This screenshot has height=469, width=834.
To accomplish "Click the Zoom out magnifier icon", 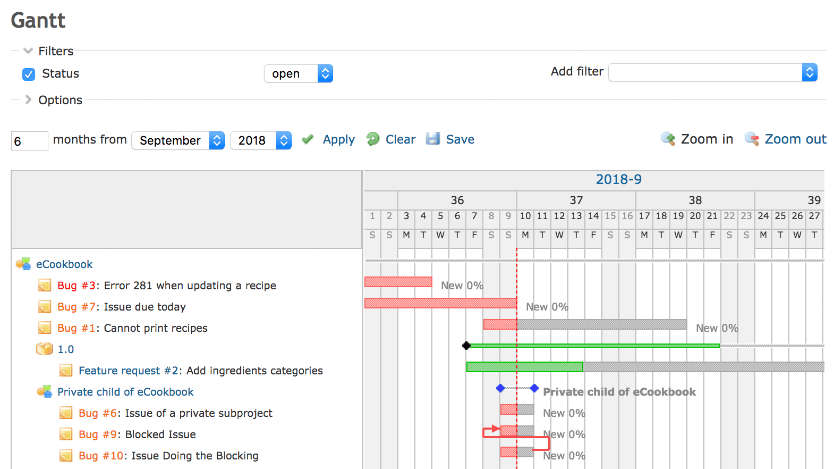I will pos(752,140).
